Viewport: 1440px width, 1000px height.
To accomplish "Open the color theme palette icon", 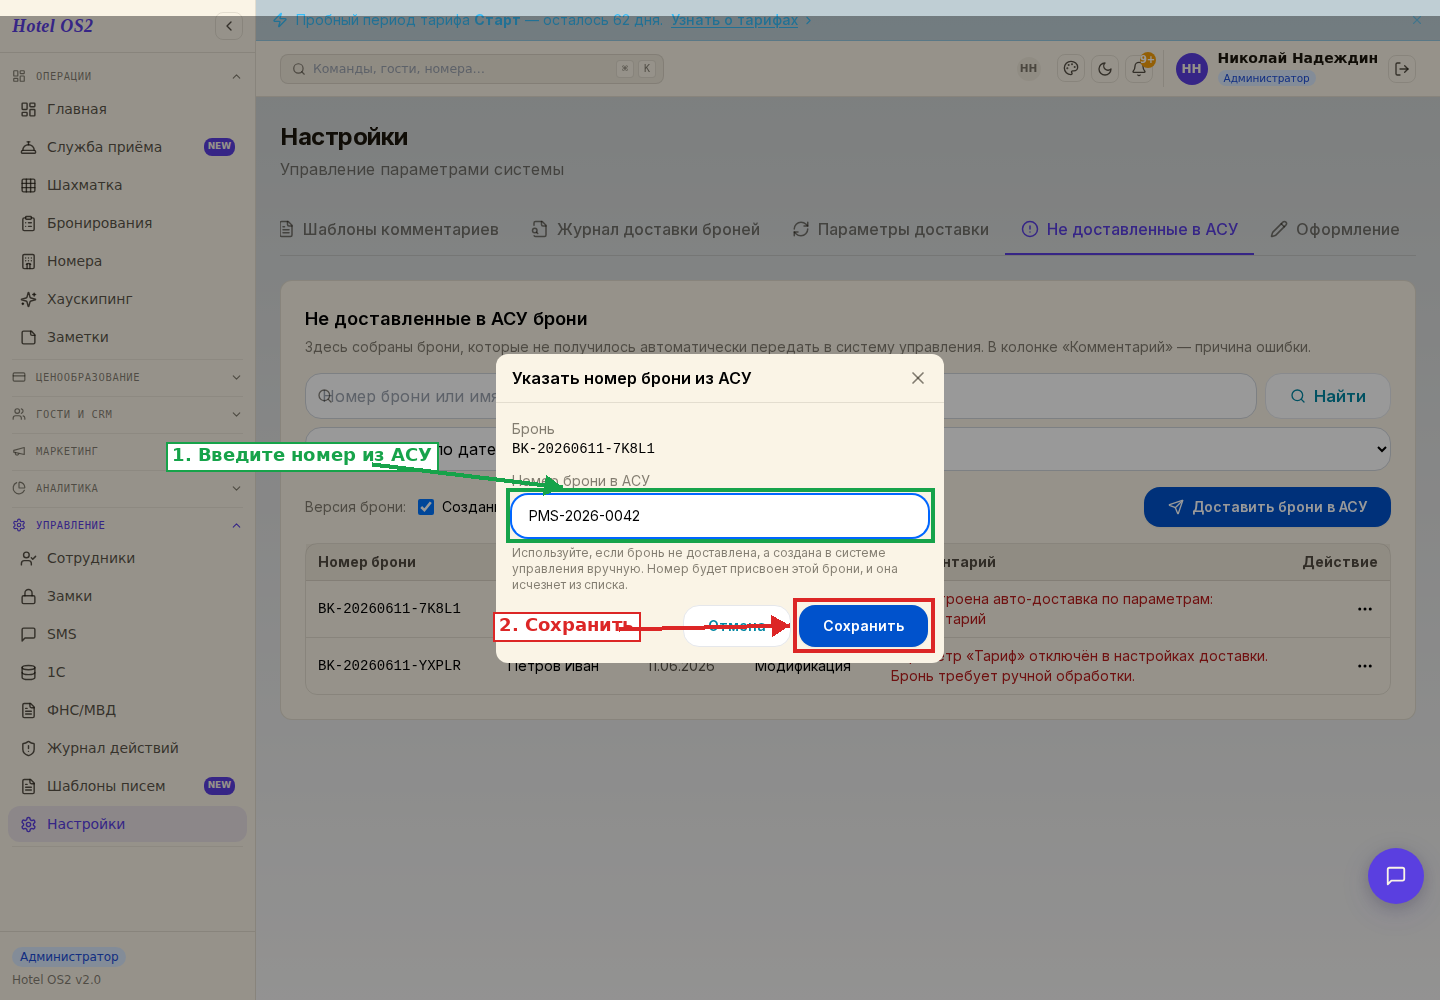I will point(1071,69).
